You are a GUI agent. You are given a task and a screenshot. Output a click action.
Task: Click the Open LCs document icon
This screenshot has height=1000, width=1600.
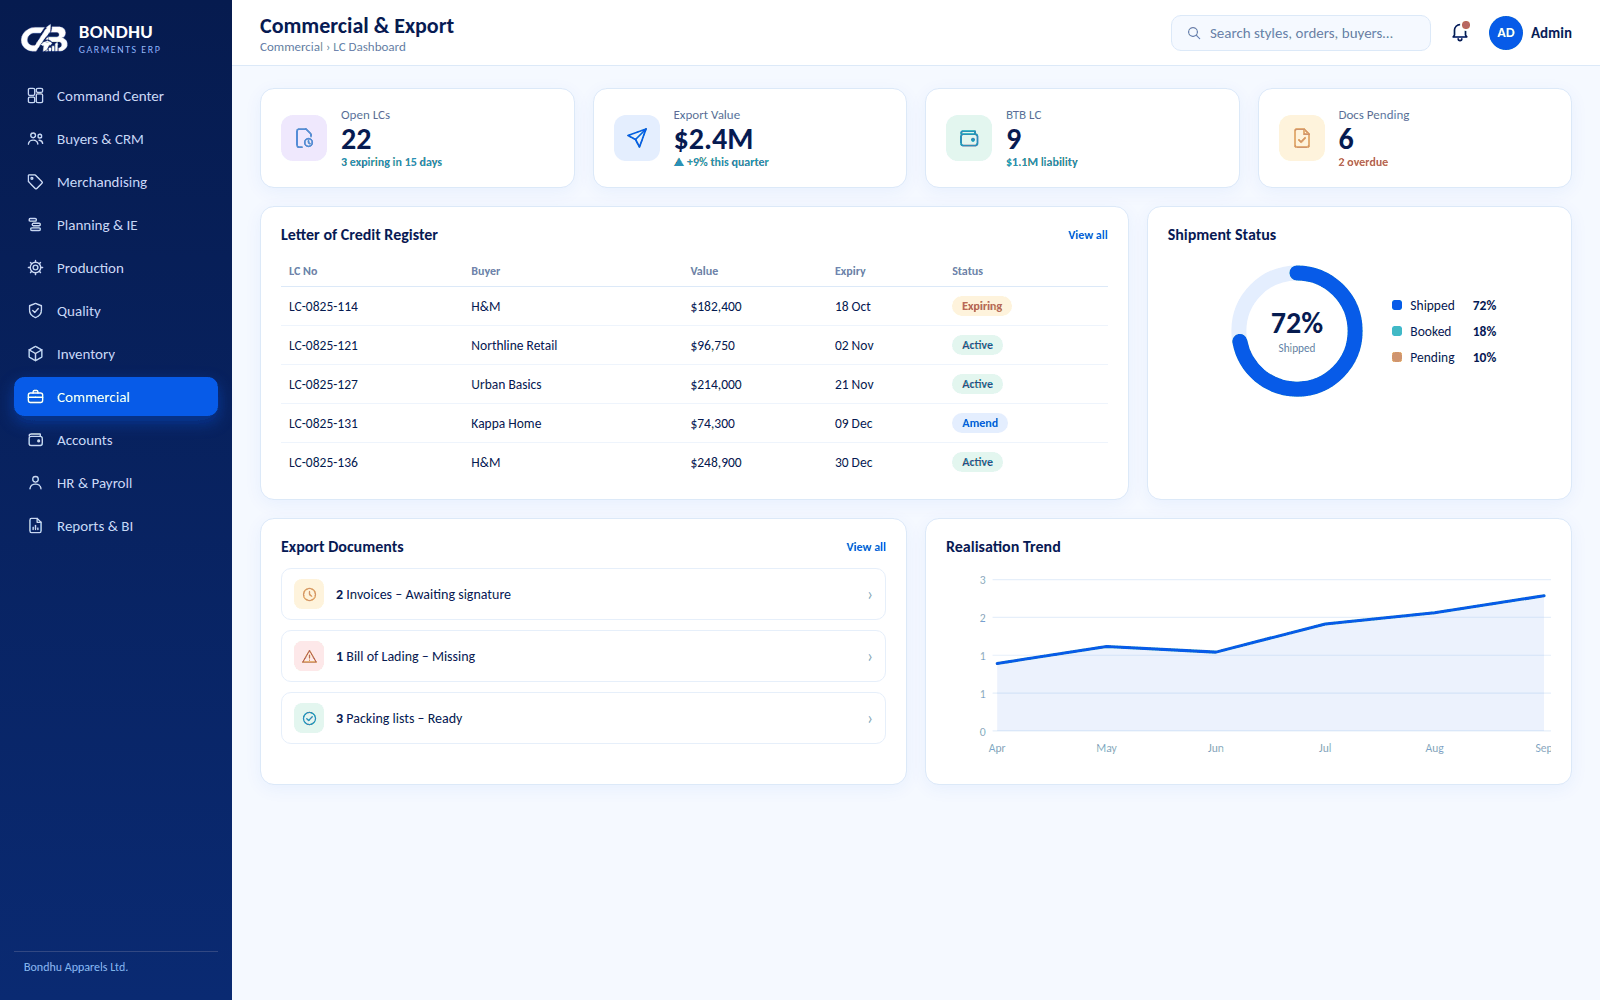[304, 138]
